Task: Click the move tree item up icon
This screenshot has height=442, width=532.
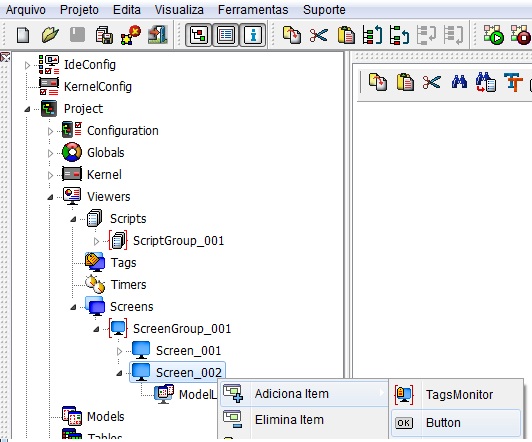Action: click(373, 35)
